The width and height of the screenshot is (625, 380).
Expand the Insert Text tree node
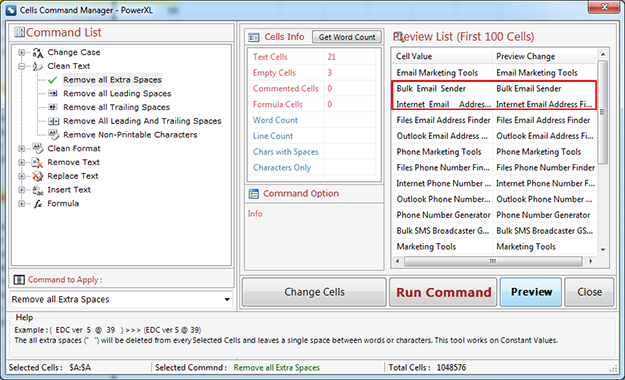pos(22,190)
